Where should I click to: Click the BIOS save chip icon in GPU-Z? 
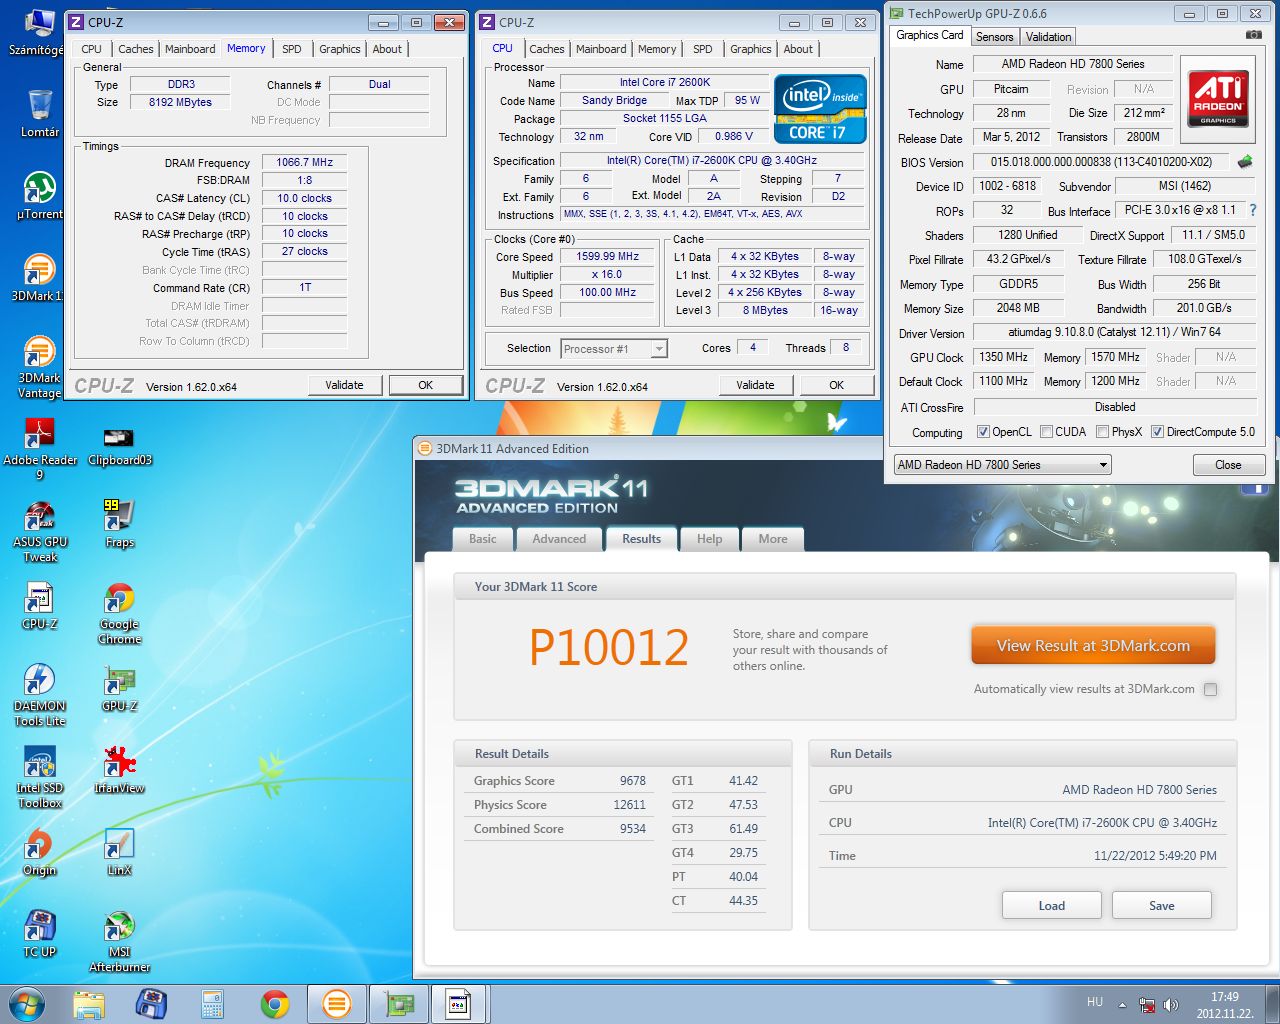pos(1245,161)
